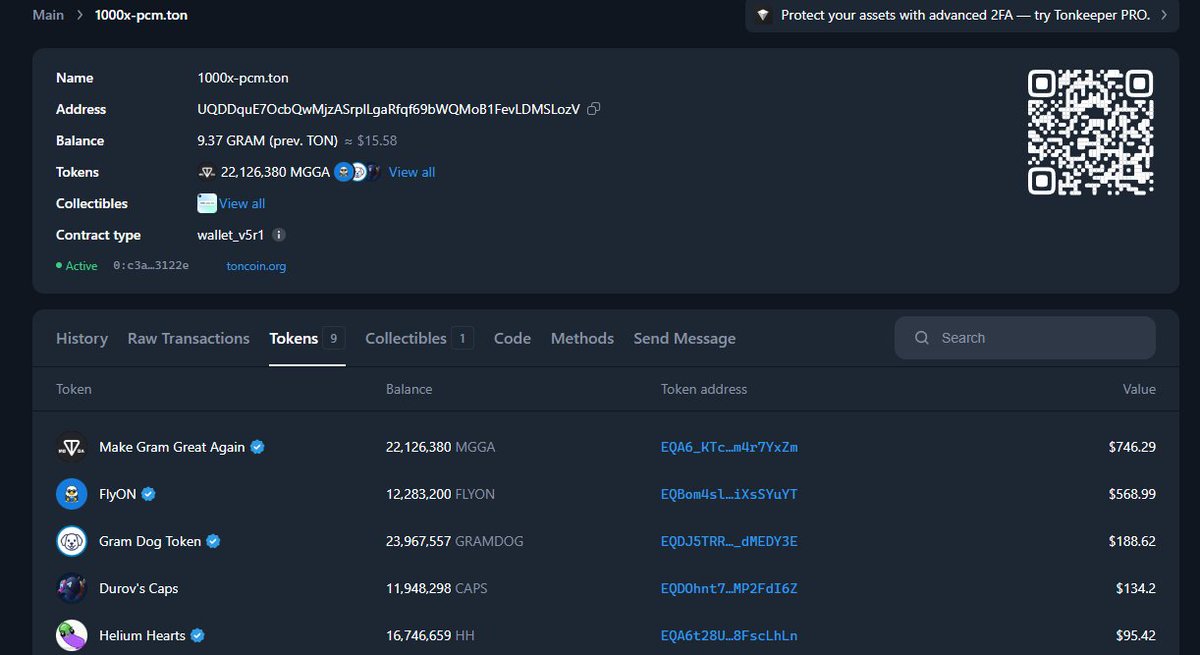Screen dimensions: 1200x655
Task: Click the $746.29 value cell
Action: (x=1132, y=447)
